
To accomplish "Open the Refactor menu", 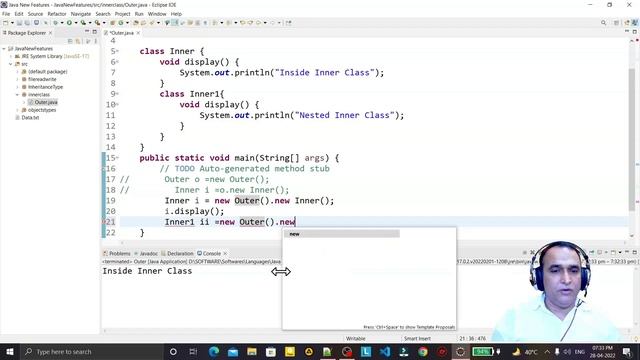I will coord(57,14).
